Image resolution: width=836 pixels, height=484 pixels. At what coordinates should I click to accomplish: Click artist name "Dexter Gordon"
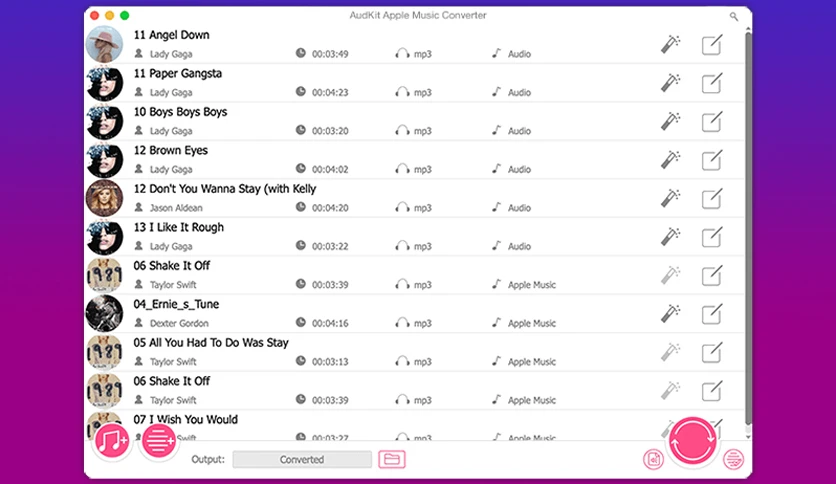click(x=179, y=324)
